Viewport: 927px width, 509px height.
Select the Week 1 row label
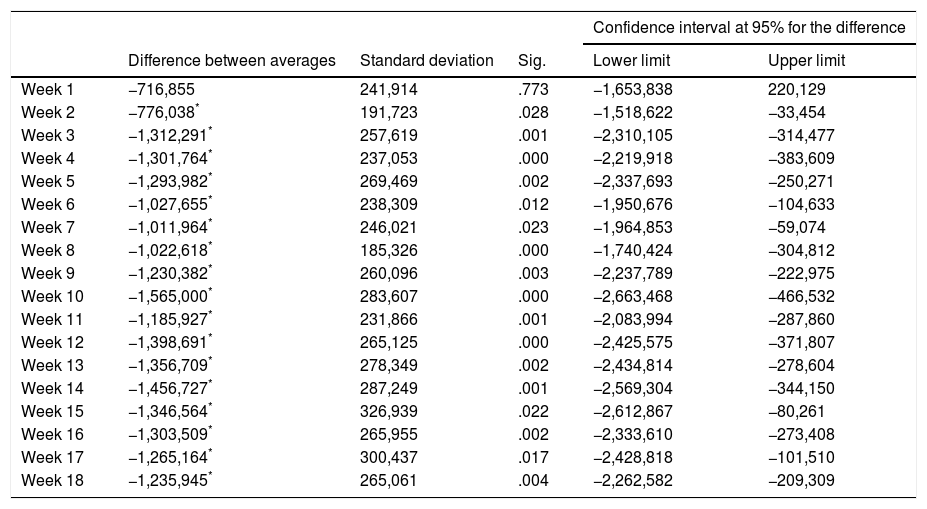point(47,89)
